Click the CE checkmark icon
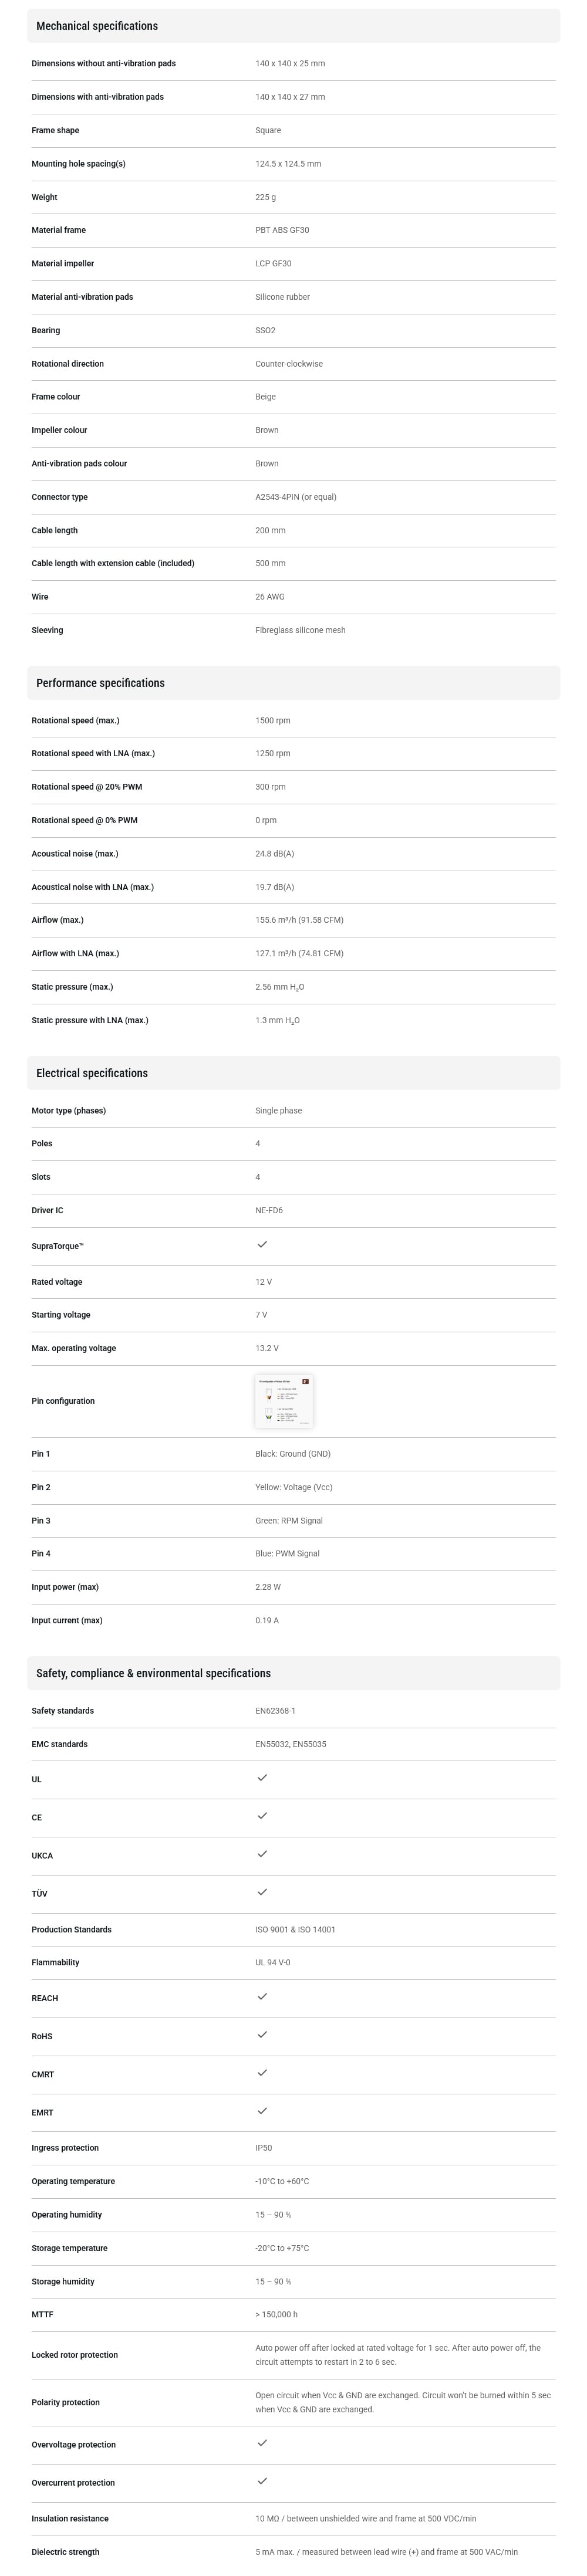Viewport: 587px width, 2576px height. pyautogui.click(x=262, y=1815)
